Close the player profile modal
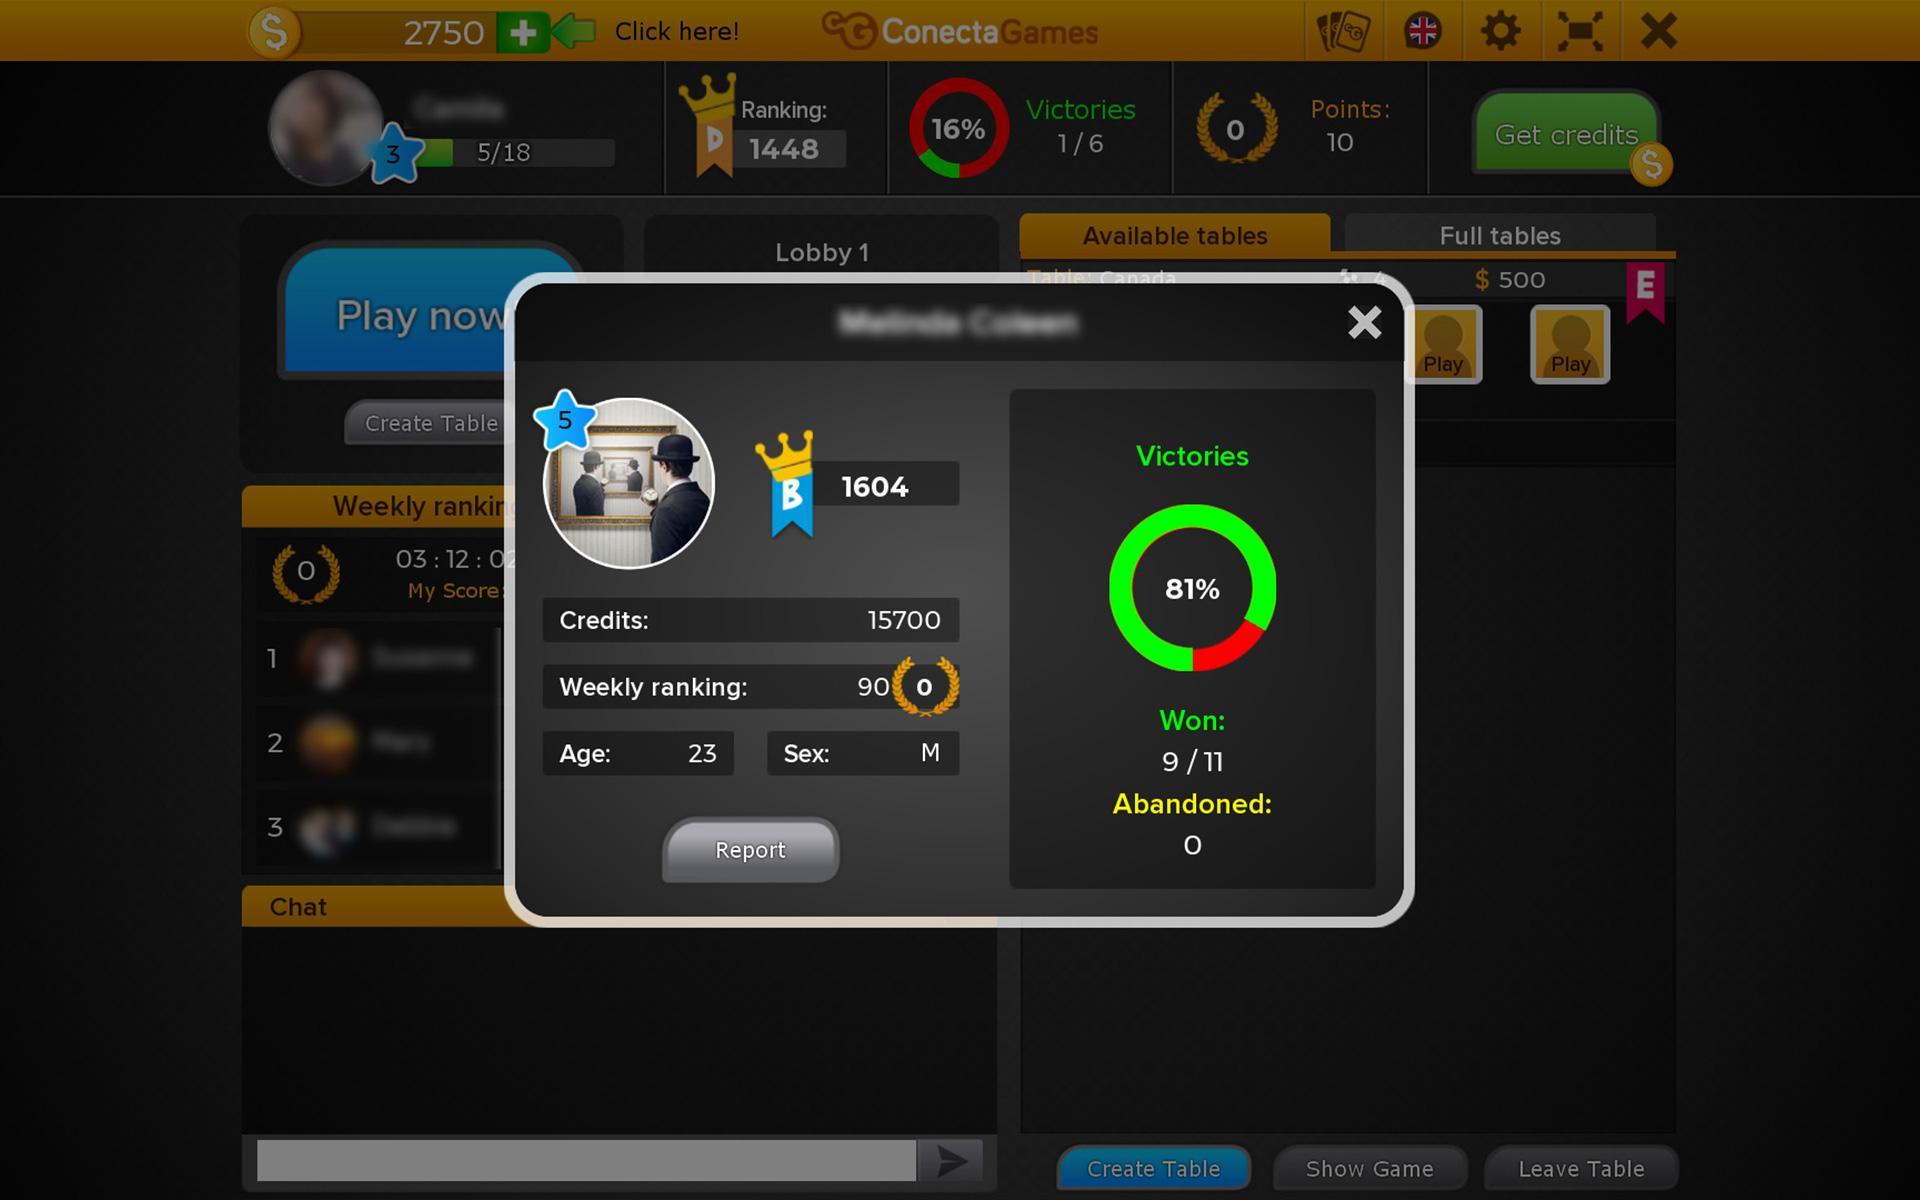 [1364, 322]
